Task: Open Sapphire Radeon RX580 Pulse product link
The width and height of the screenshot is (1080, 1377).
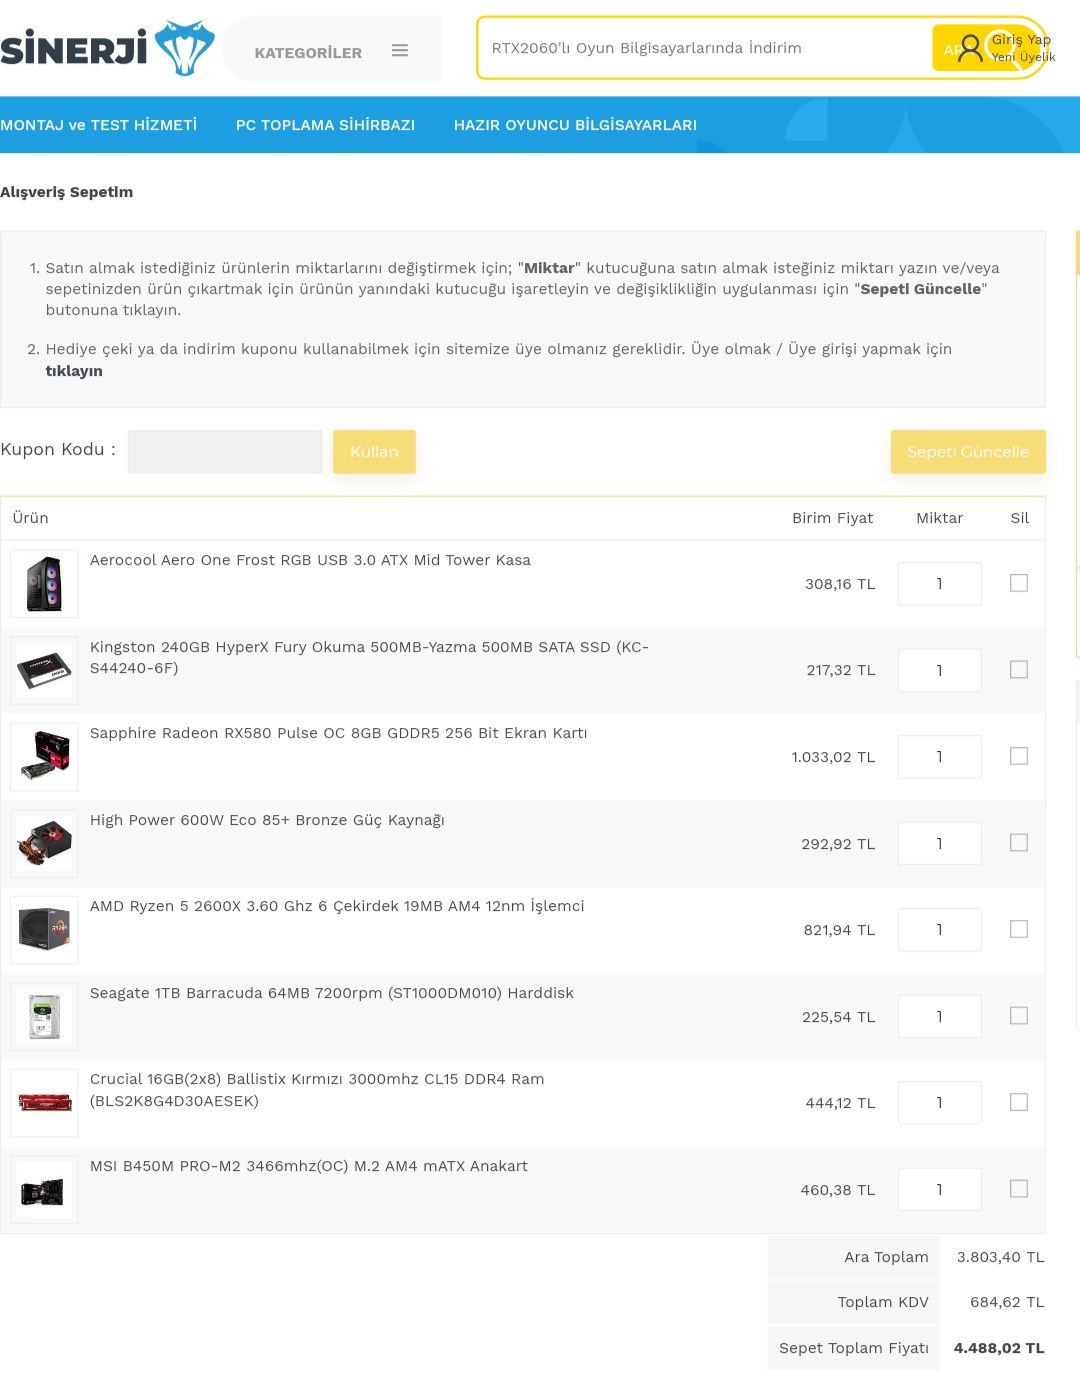Action: tap(339, 733)
